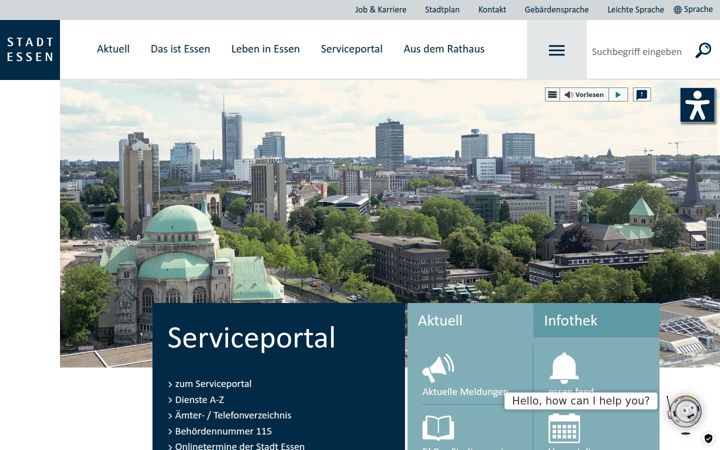Open the Aktuell main menu item
720x450 pixels.
click(x=113, y=49)
